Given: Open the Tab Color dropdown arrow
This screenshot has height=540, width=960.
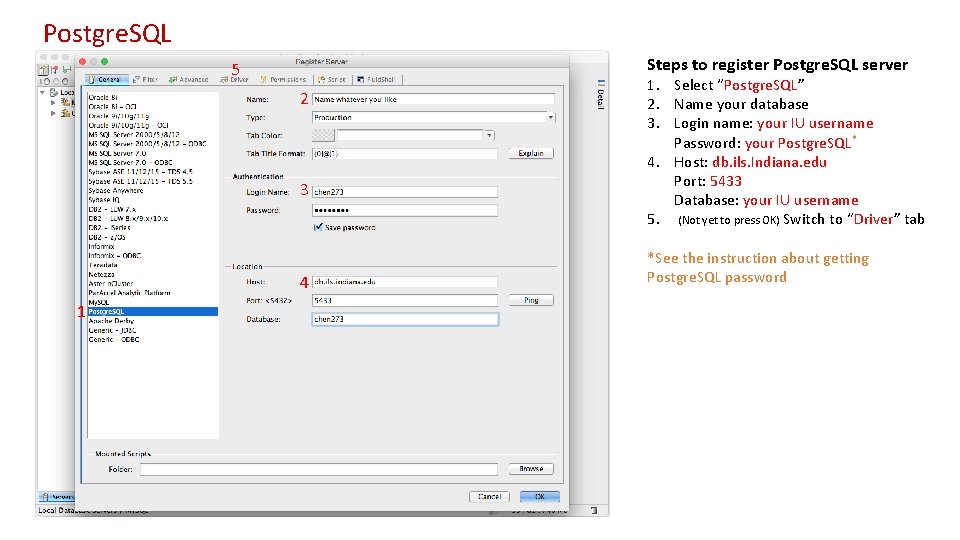Looking at the screenshot, I should point(489,135).
